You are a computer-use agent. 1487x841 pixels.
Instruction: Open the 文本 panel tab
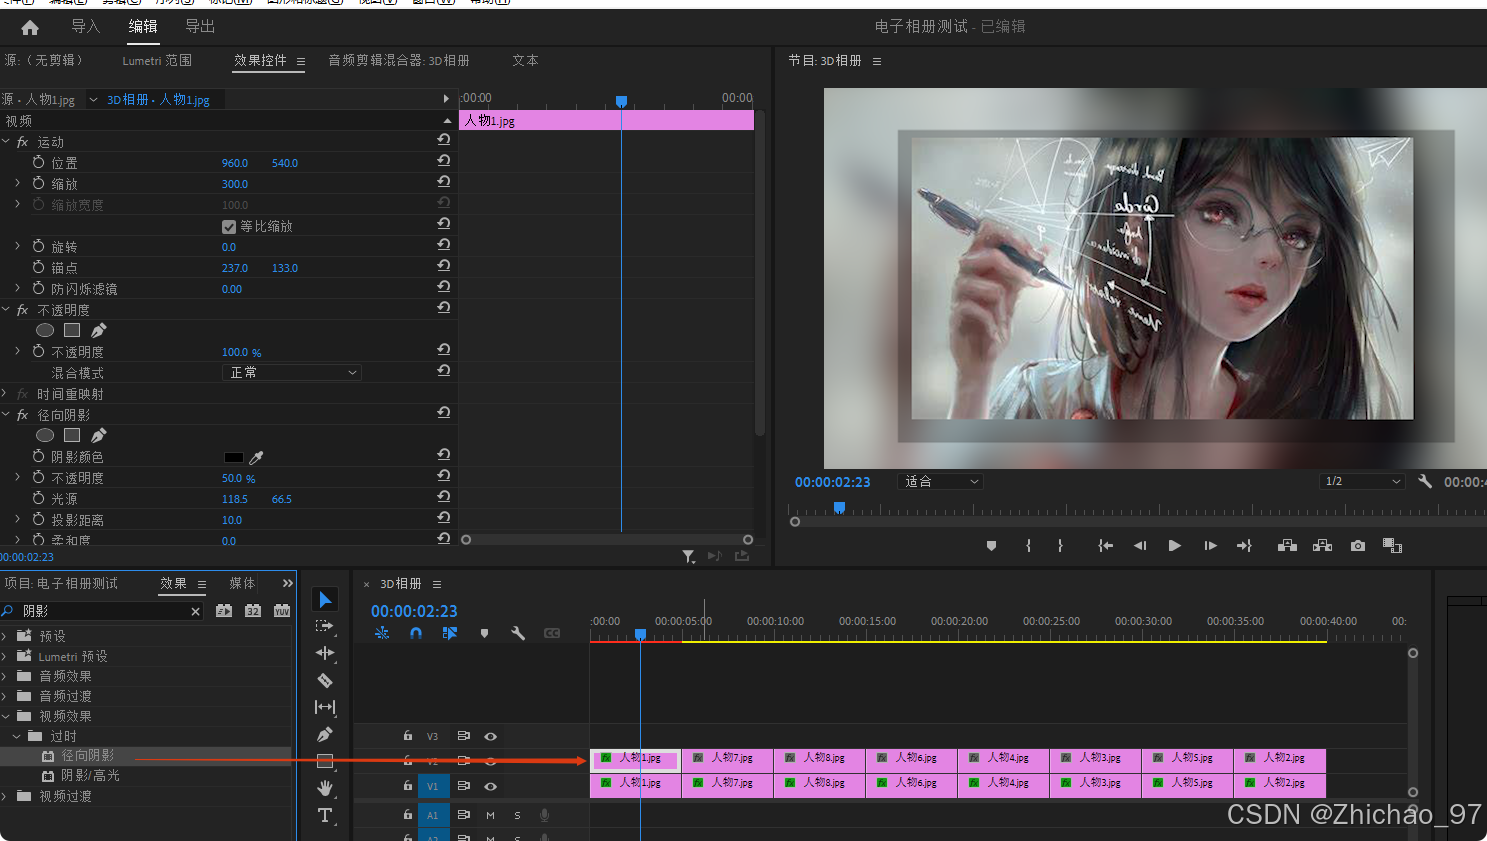[525, 61]
